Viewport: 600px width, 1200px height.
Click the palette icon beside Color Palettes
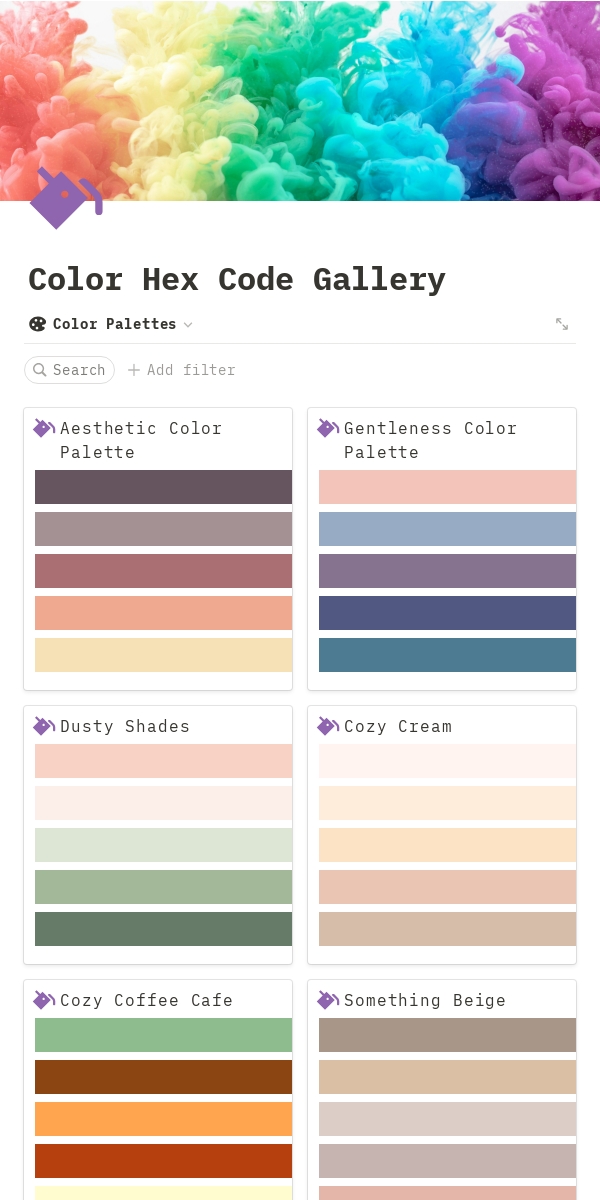[x=38, y=324]
